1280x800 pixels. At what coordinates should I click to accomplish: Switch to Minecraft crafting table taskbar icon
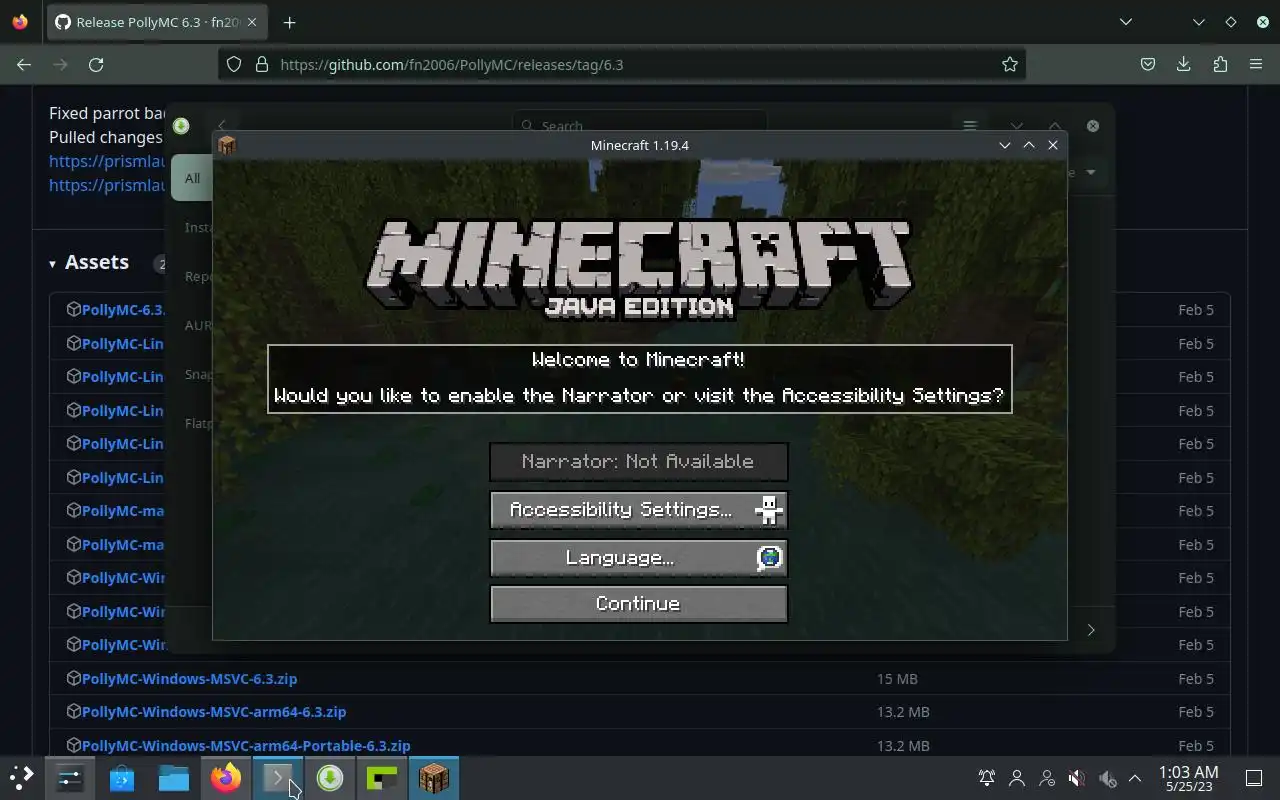[x=434, y=777]
